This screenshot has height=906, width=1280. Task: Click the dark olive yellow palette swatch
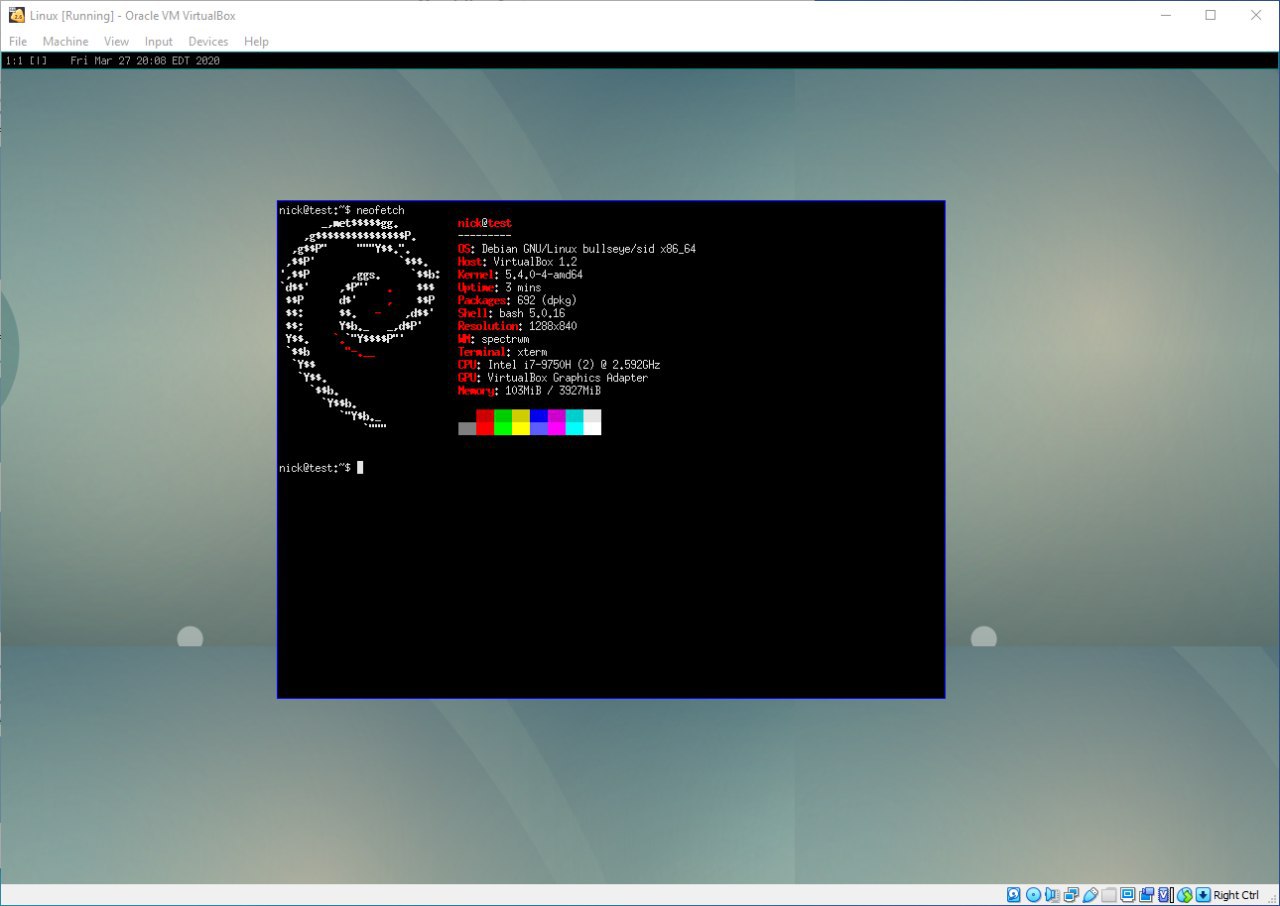point(520,415)
